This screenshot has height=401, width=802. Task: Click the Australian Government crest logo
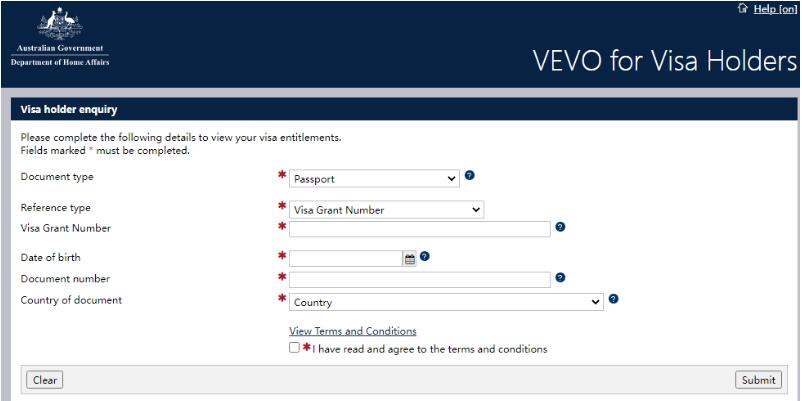[60, 37]
